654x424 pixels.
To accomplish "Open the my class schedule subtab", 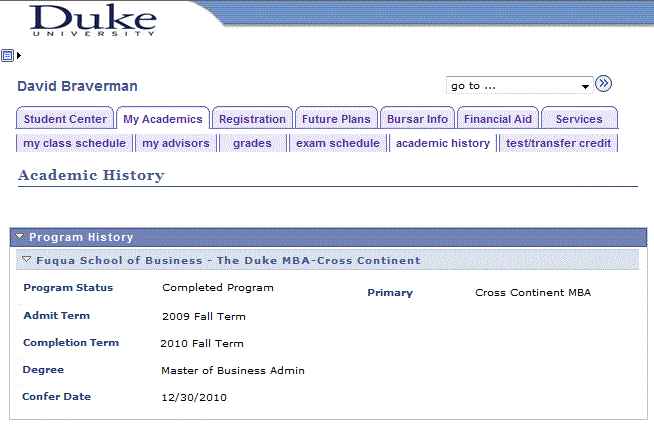I will (74, 143).
